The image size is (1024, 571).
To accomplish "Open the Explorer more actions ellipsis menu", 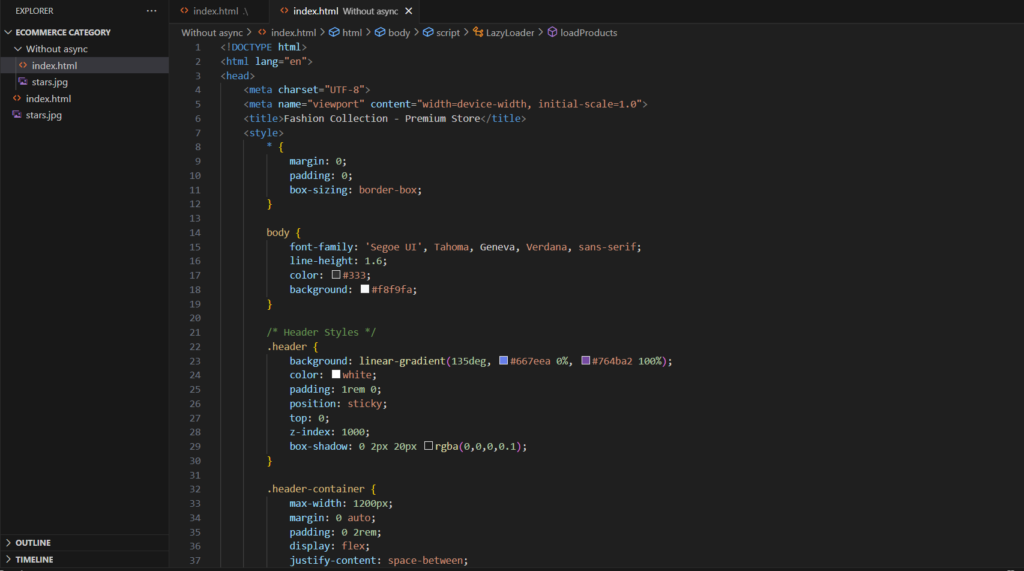I will coord(151,10).
